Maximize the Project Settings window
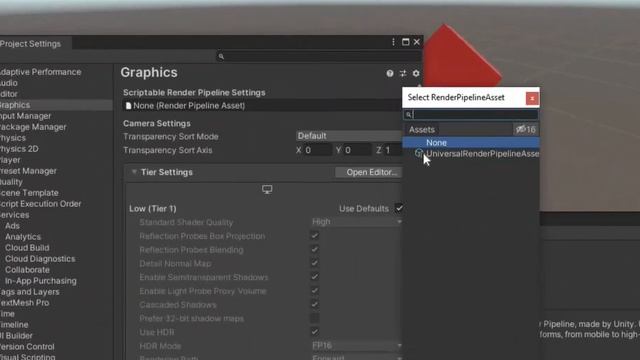This screenshot has width=640, height=360. [405, 42]
